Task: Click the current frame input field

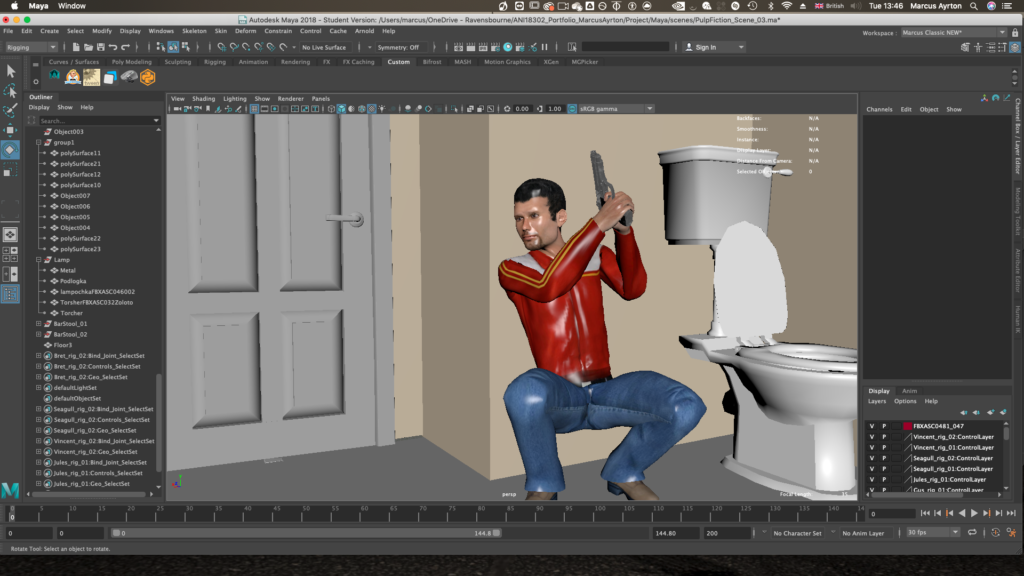Action: 891,514
